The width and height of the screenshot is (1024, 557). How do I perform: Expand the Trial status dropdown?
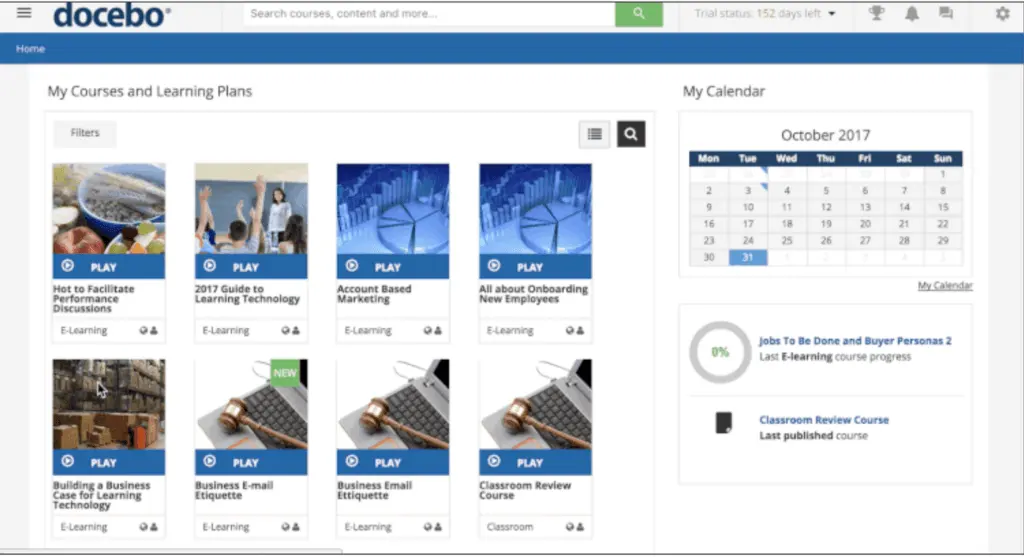coord(765,13)
